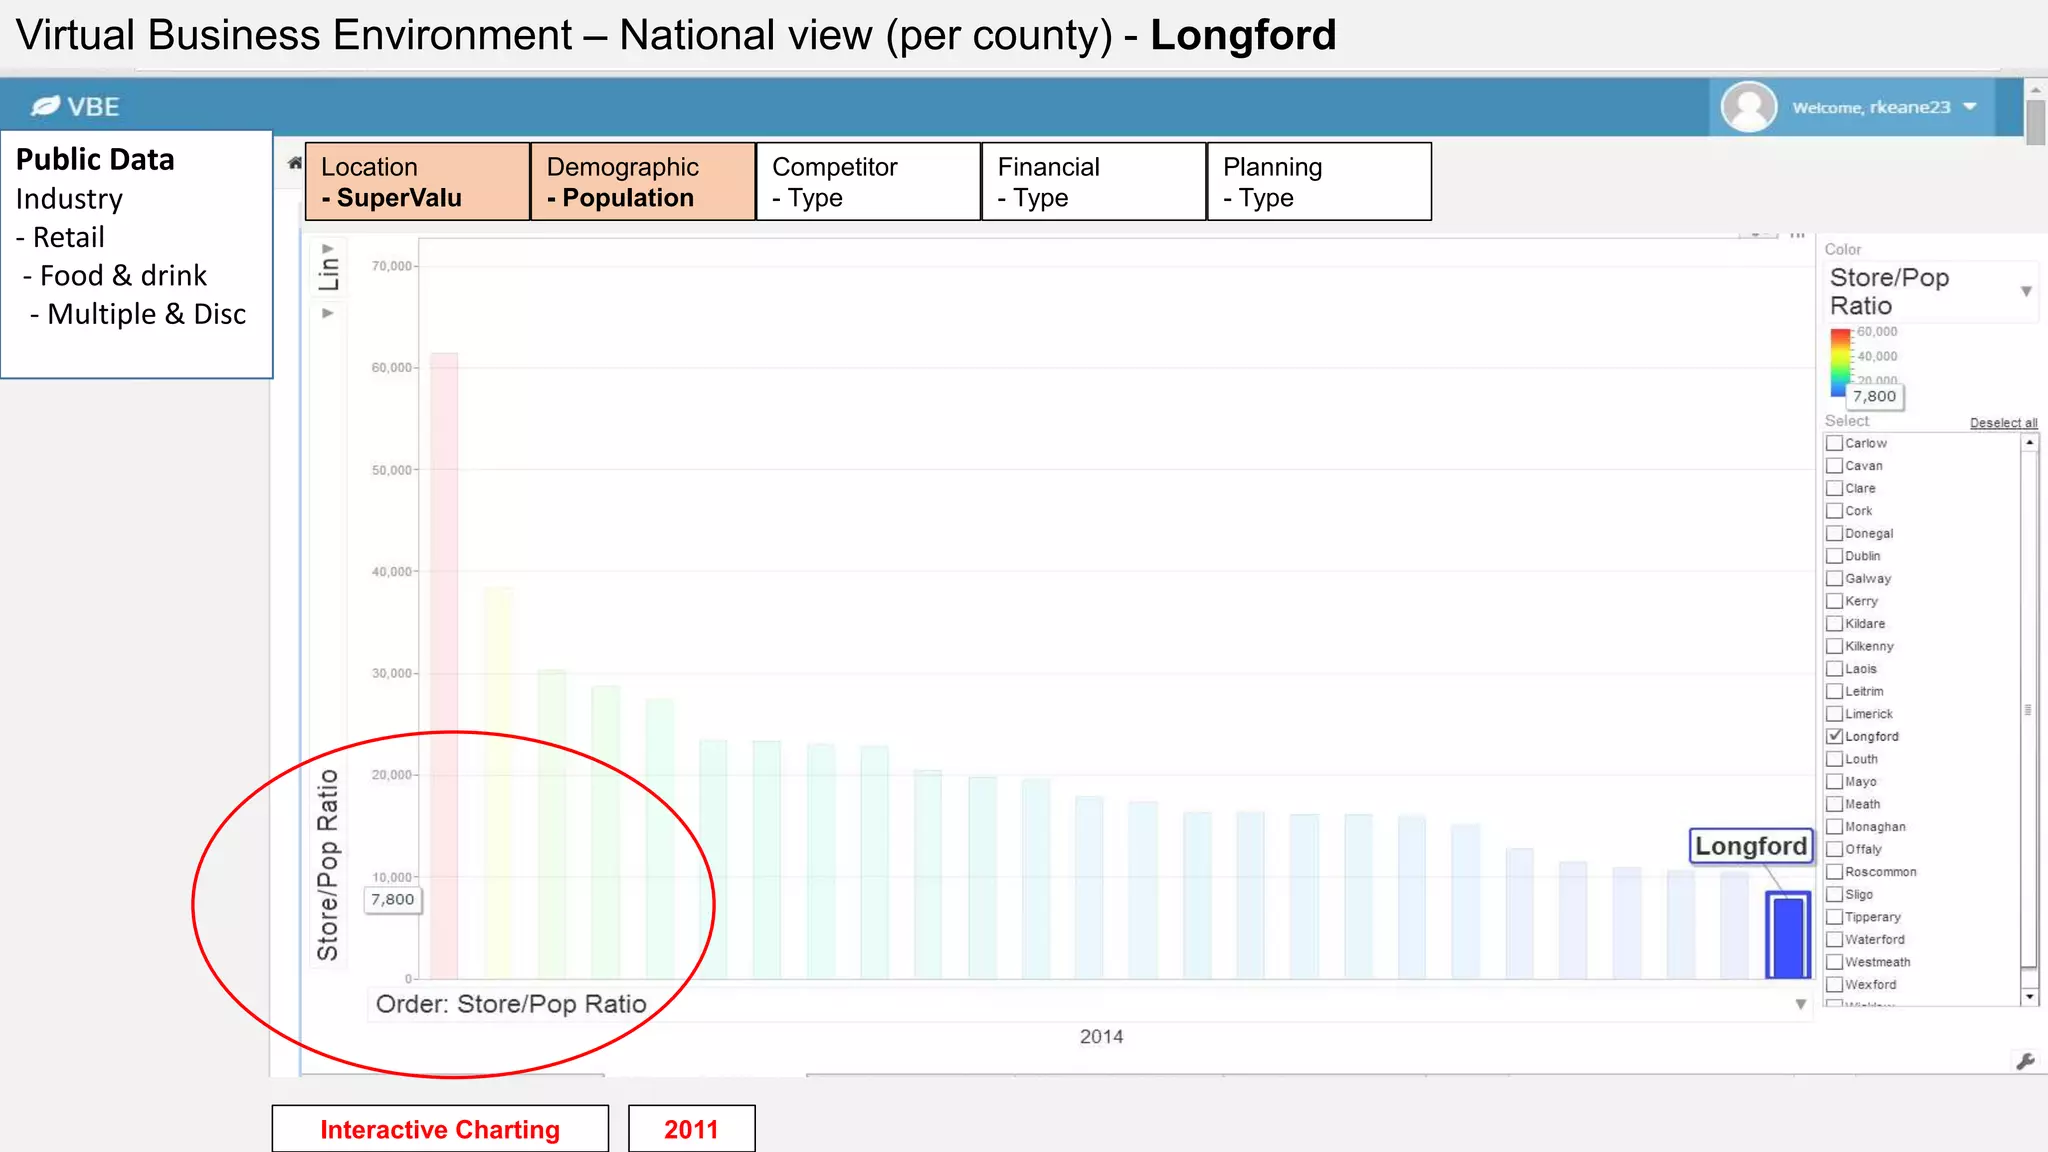
Task: Select the Planning - Type tab
Action: tap(1319, 181)
